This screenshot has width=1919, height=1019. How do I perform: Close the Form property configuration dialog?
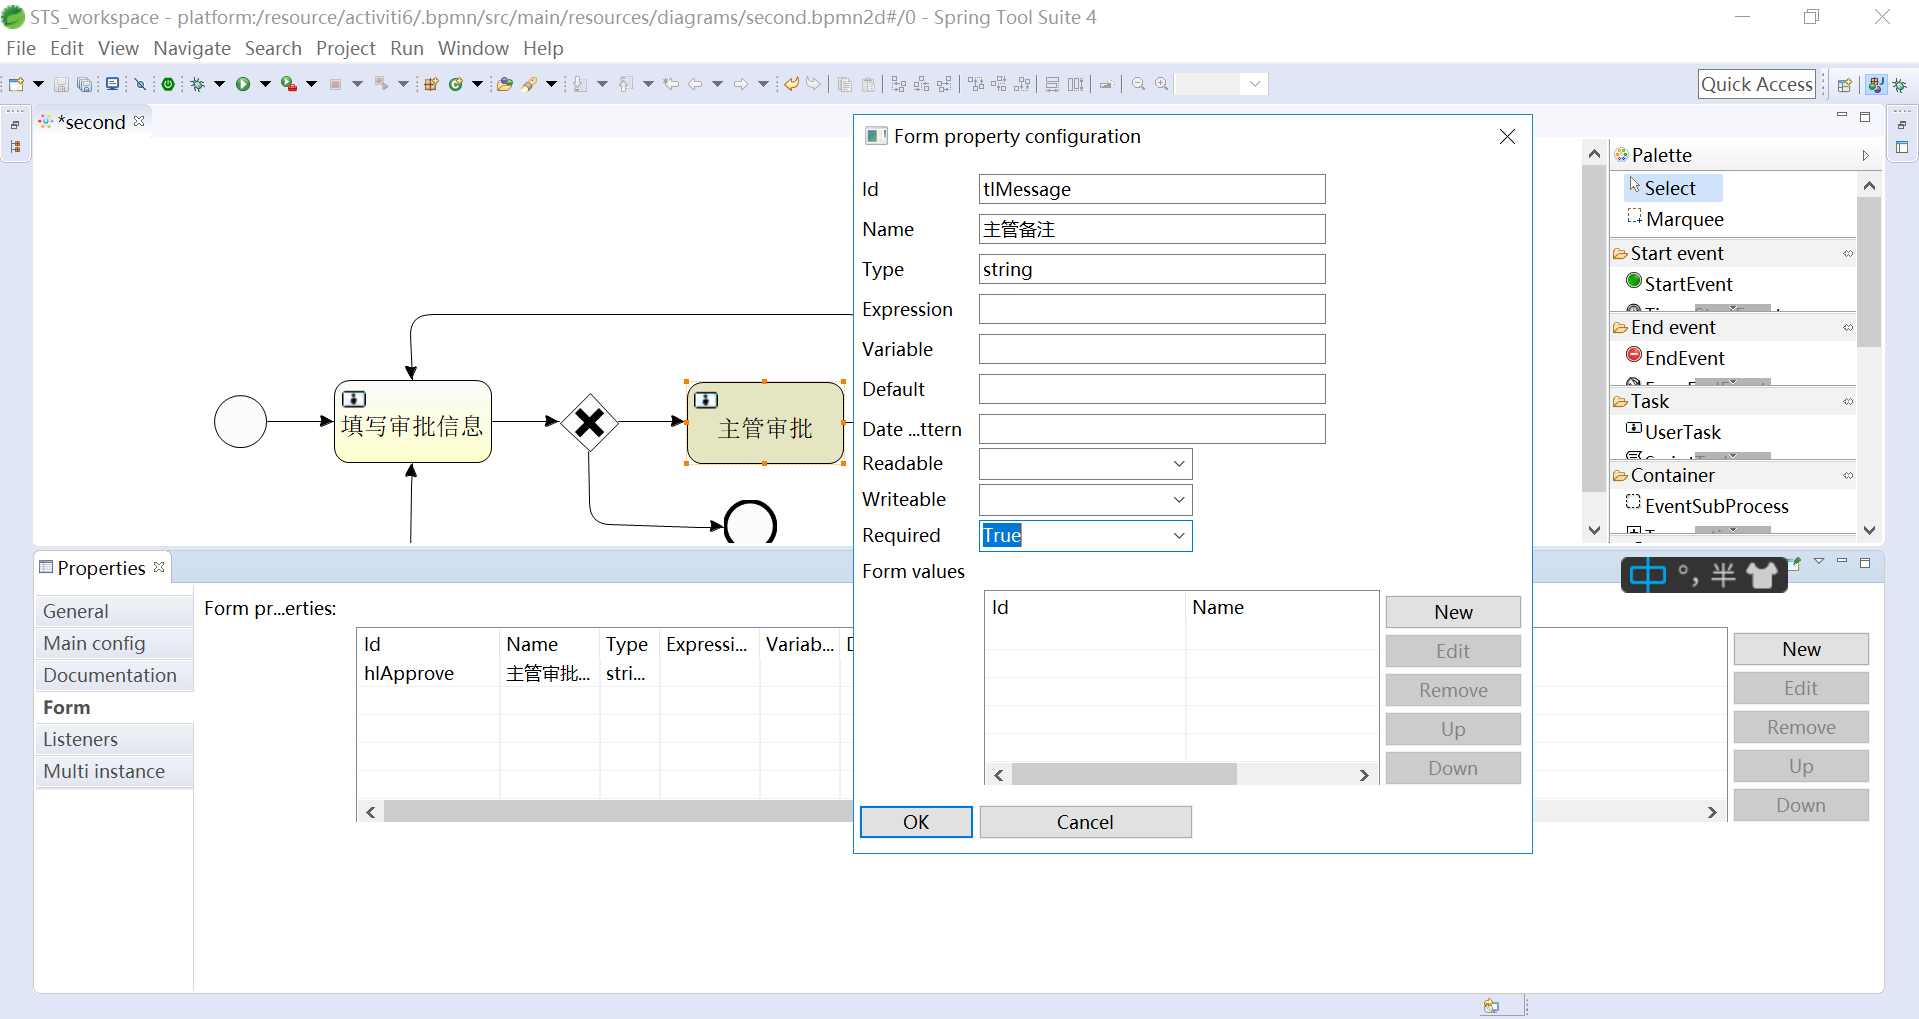pos(1507,136)
